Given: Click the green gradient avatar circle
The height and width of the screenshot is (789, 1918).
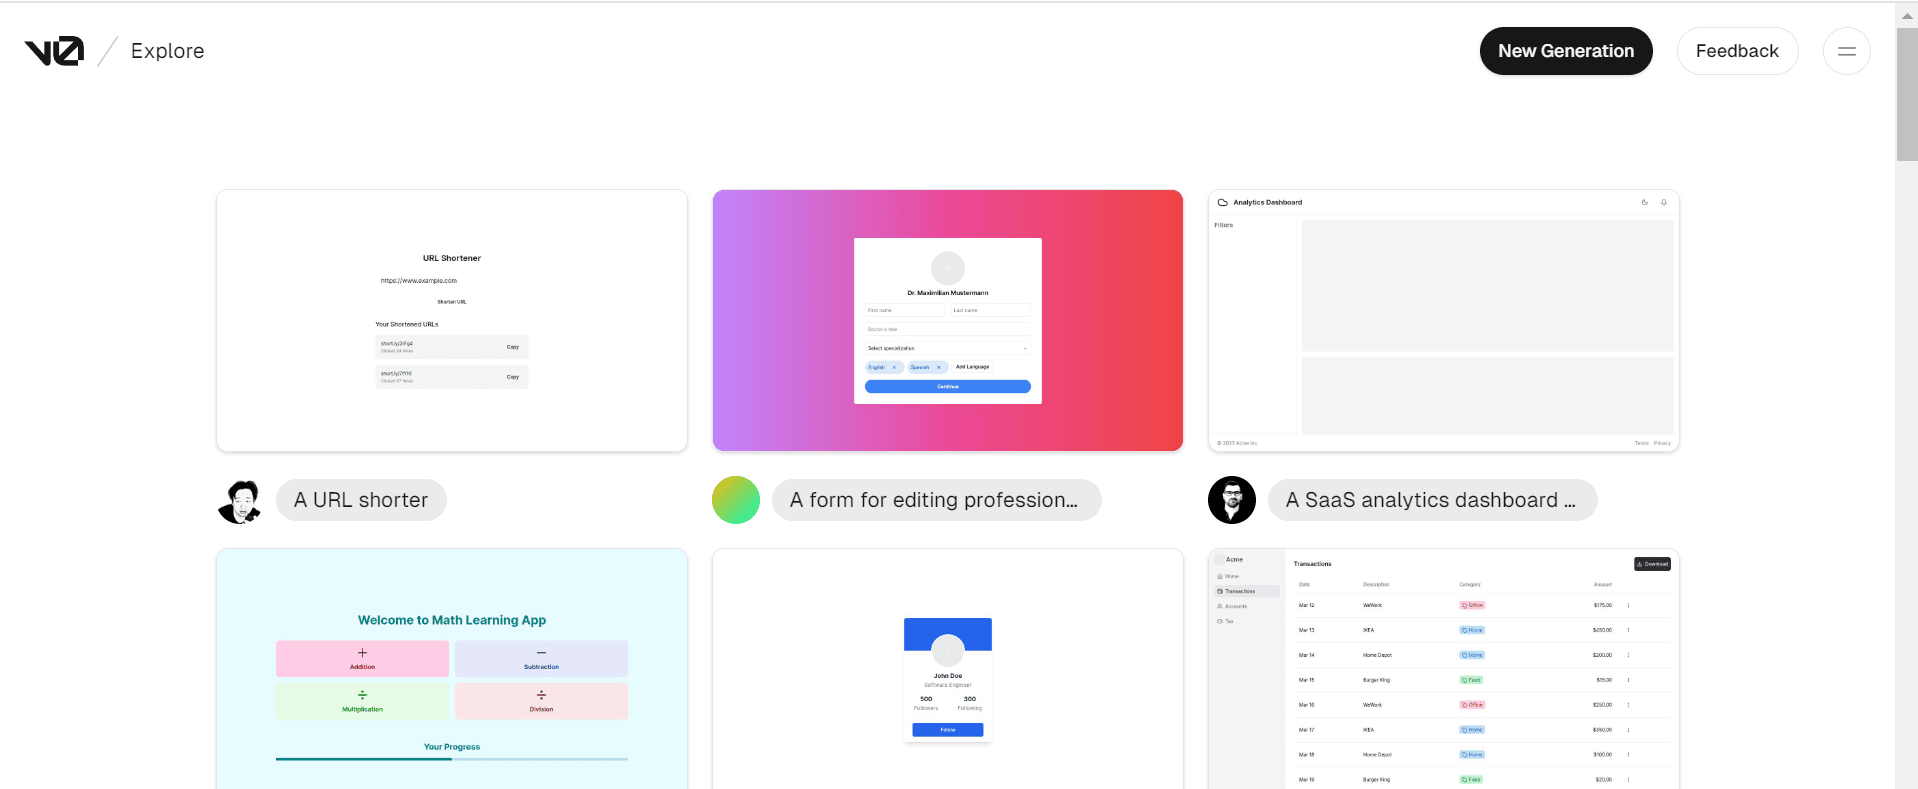Looking at the screenshot, I should coord(736,500).
